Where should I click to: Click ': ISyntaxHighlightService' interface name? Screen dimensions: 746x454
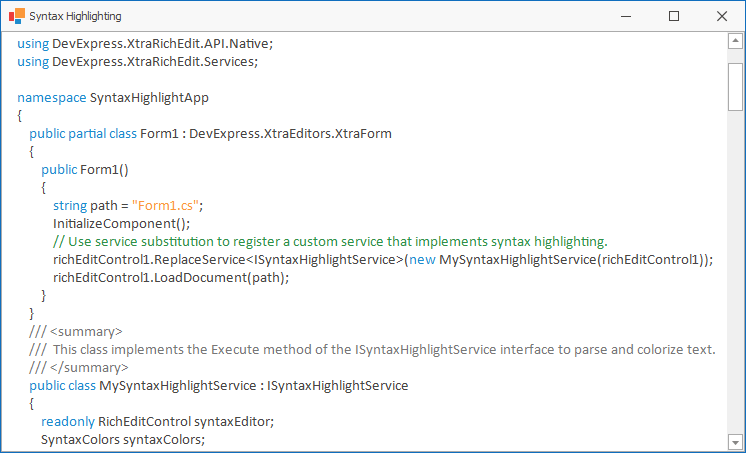click(x=334, y=385)
